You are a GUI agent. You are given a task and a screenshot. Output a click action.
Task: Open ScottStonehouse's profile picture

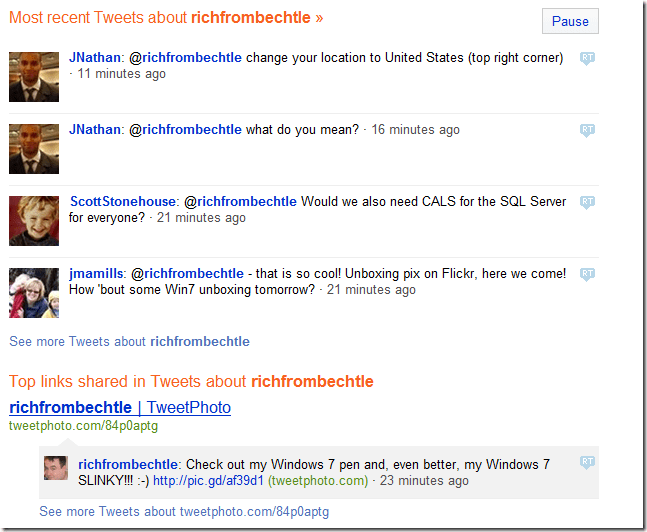pyautogui.click(x=34, y=221)
